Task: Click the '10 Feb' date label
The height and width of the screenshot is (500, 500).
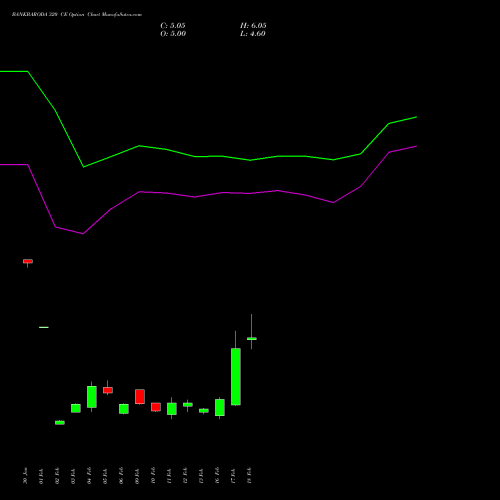Action: [153, 476]
